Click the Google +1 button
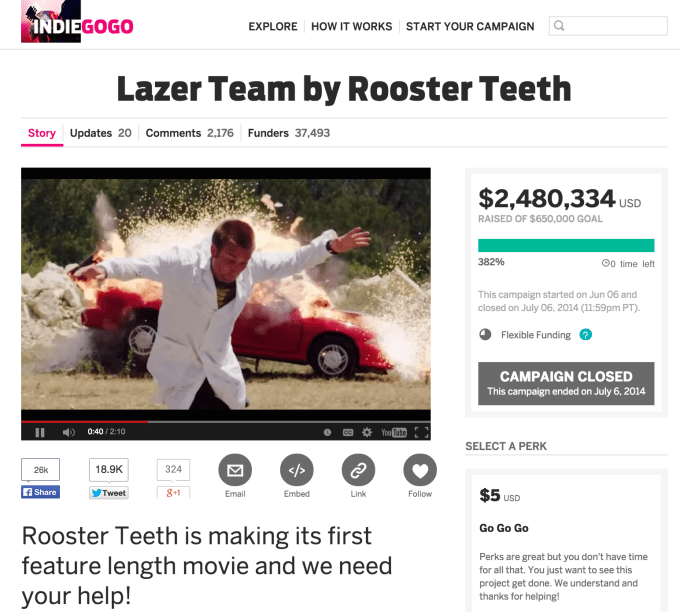The image size is (680, 612). pyautogui.click(x=173, y=493)
